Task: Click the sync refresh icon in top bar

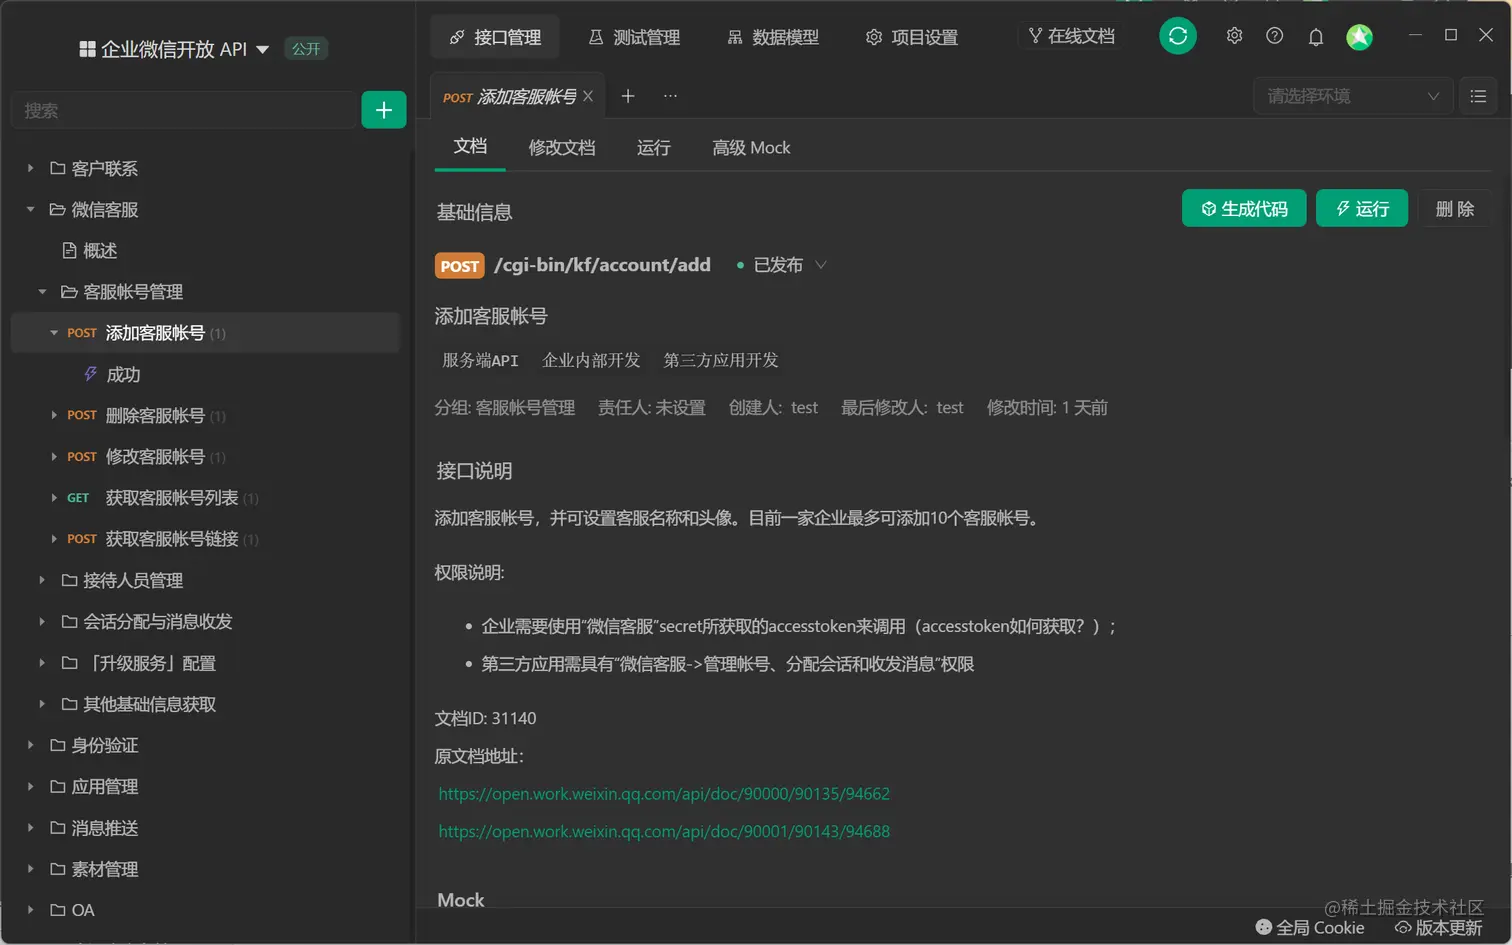Action: [x=1177, y=35]
